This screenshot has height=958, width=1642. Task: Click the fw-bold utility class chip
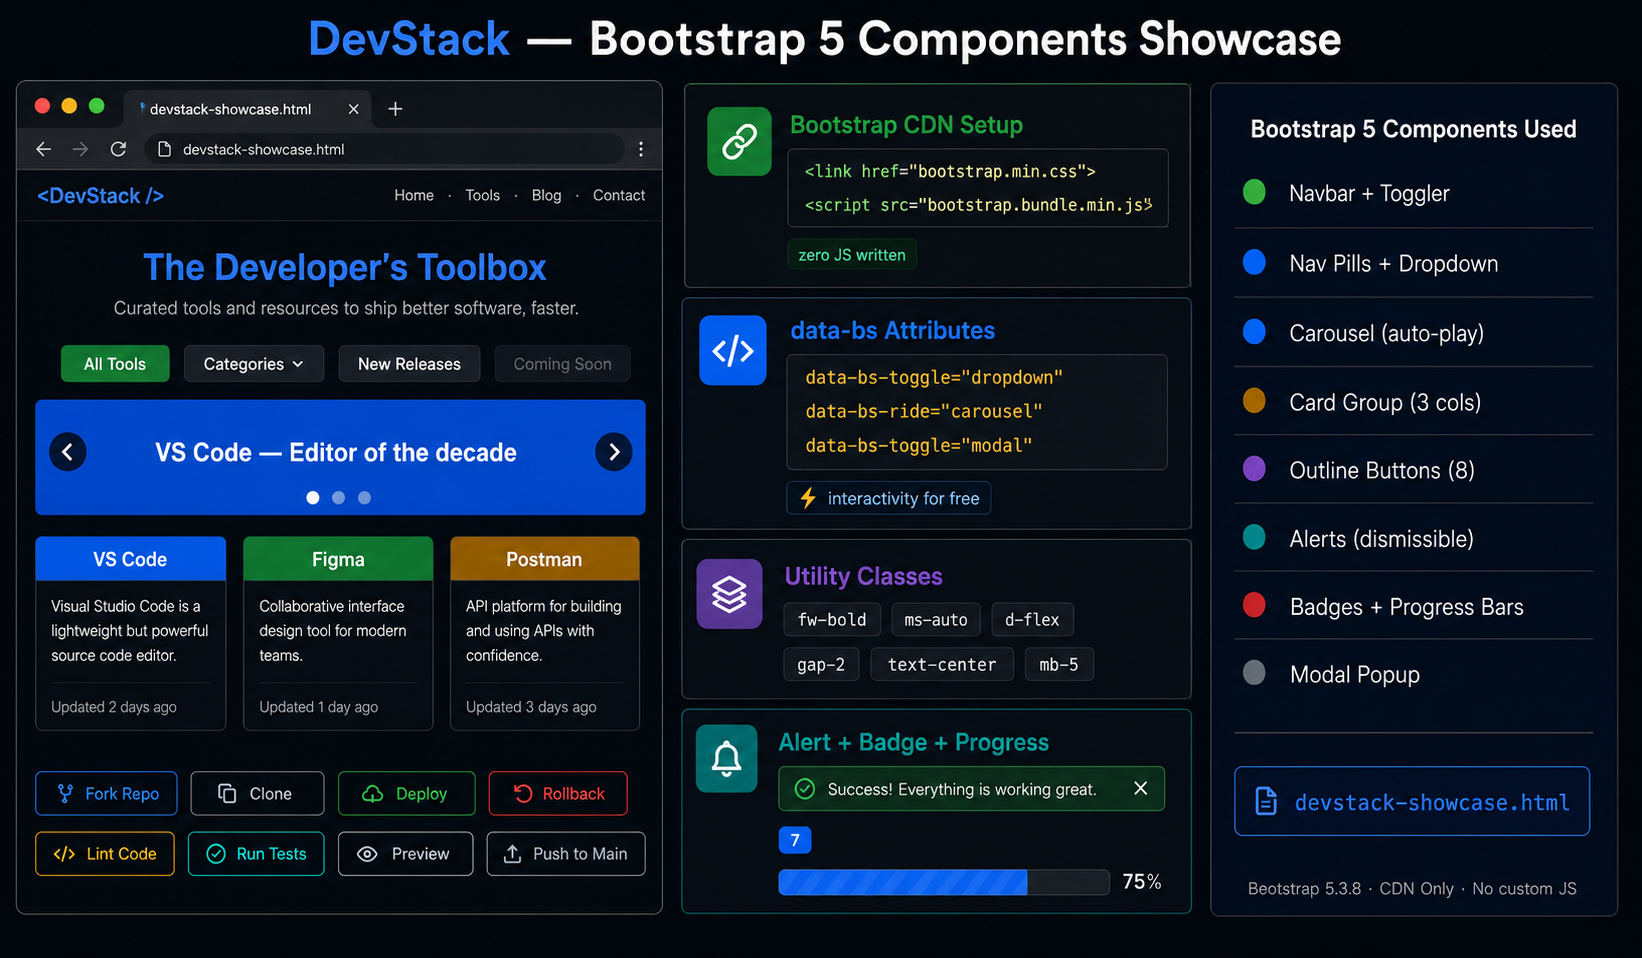tap(832, 620)
